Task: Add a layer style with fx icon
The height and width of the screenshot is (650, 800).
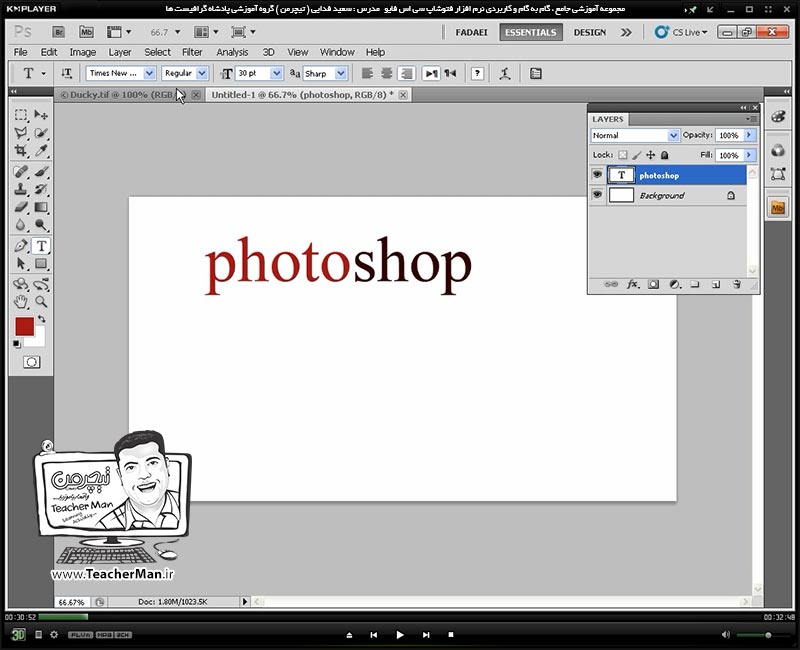Action: tap(633, 285)
